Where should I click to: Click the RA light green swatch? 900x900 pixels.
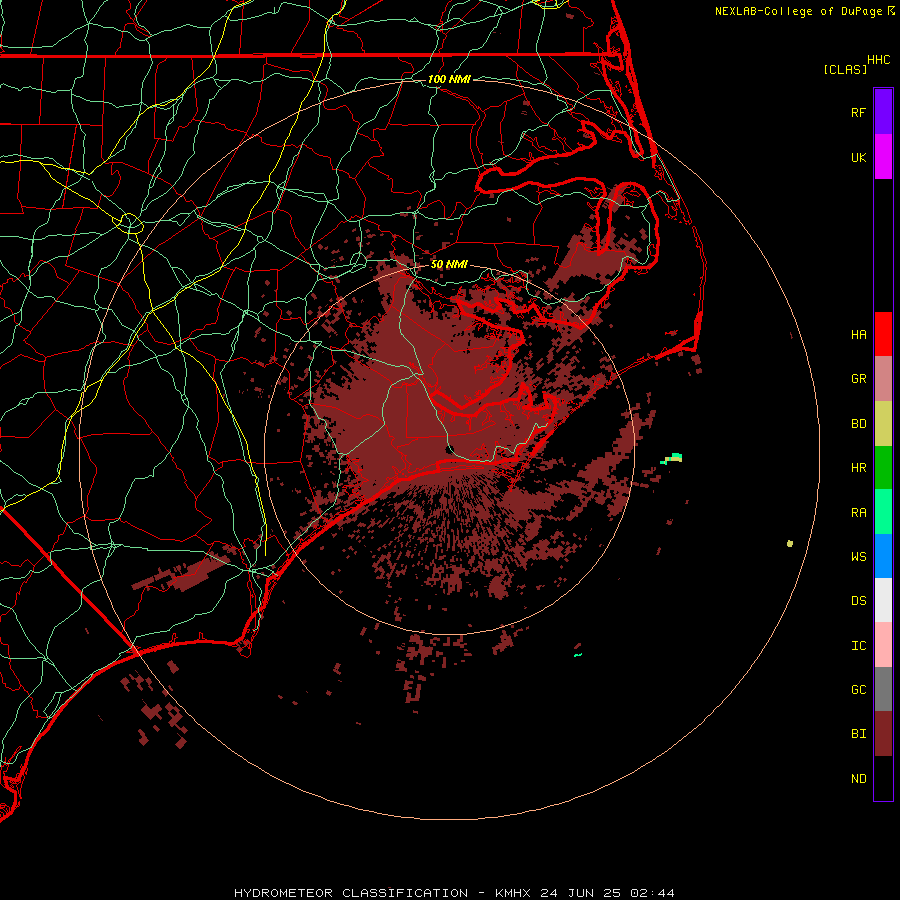883,512
